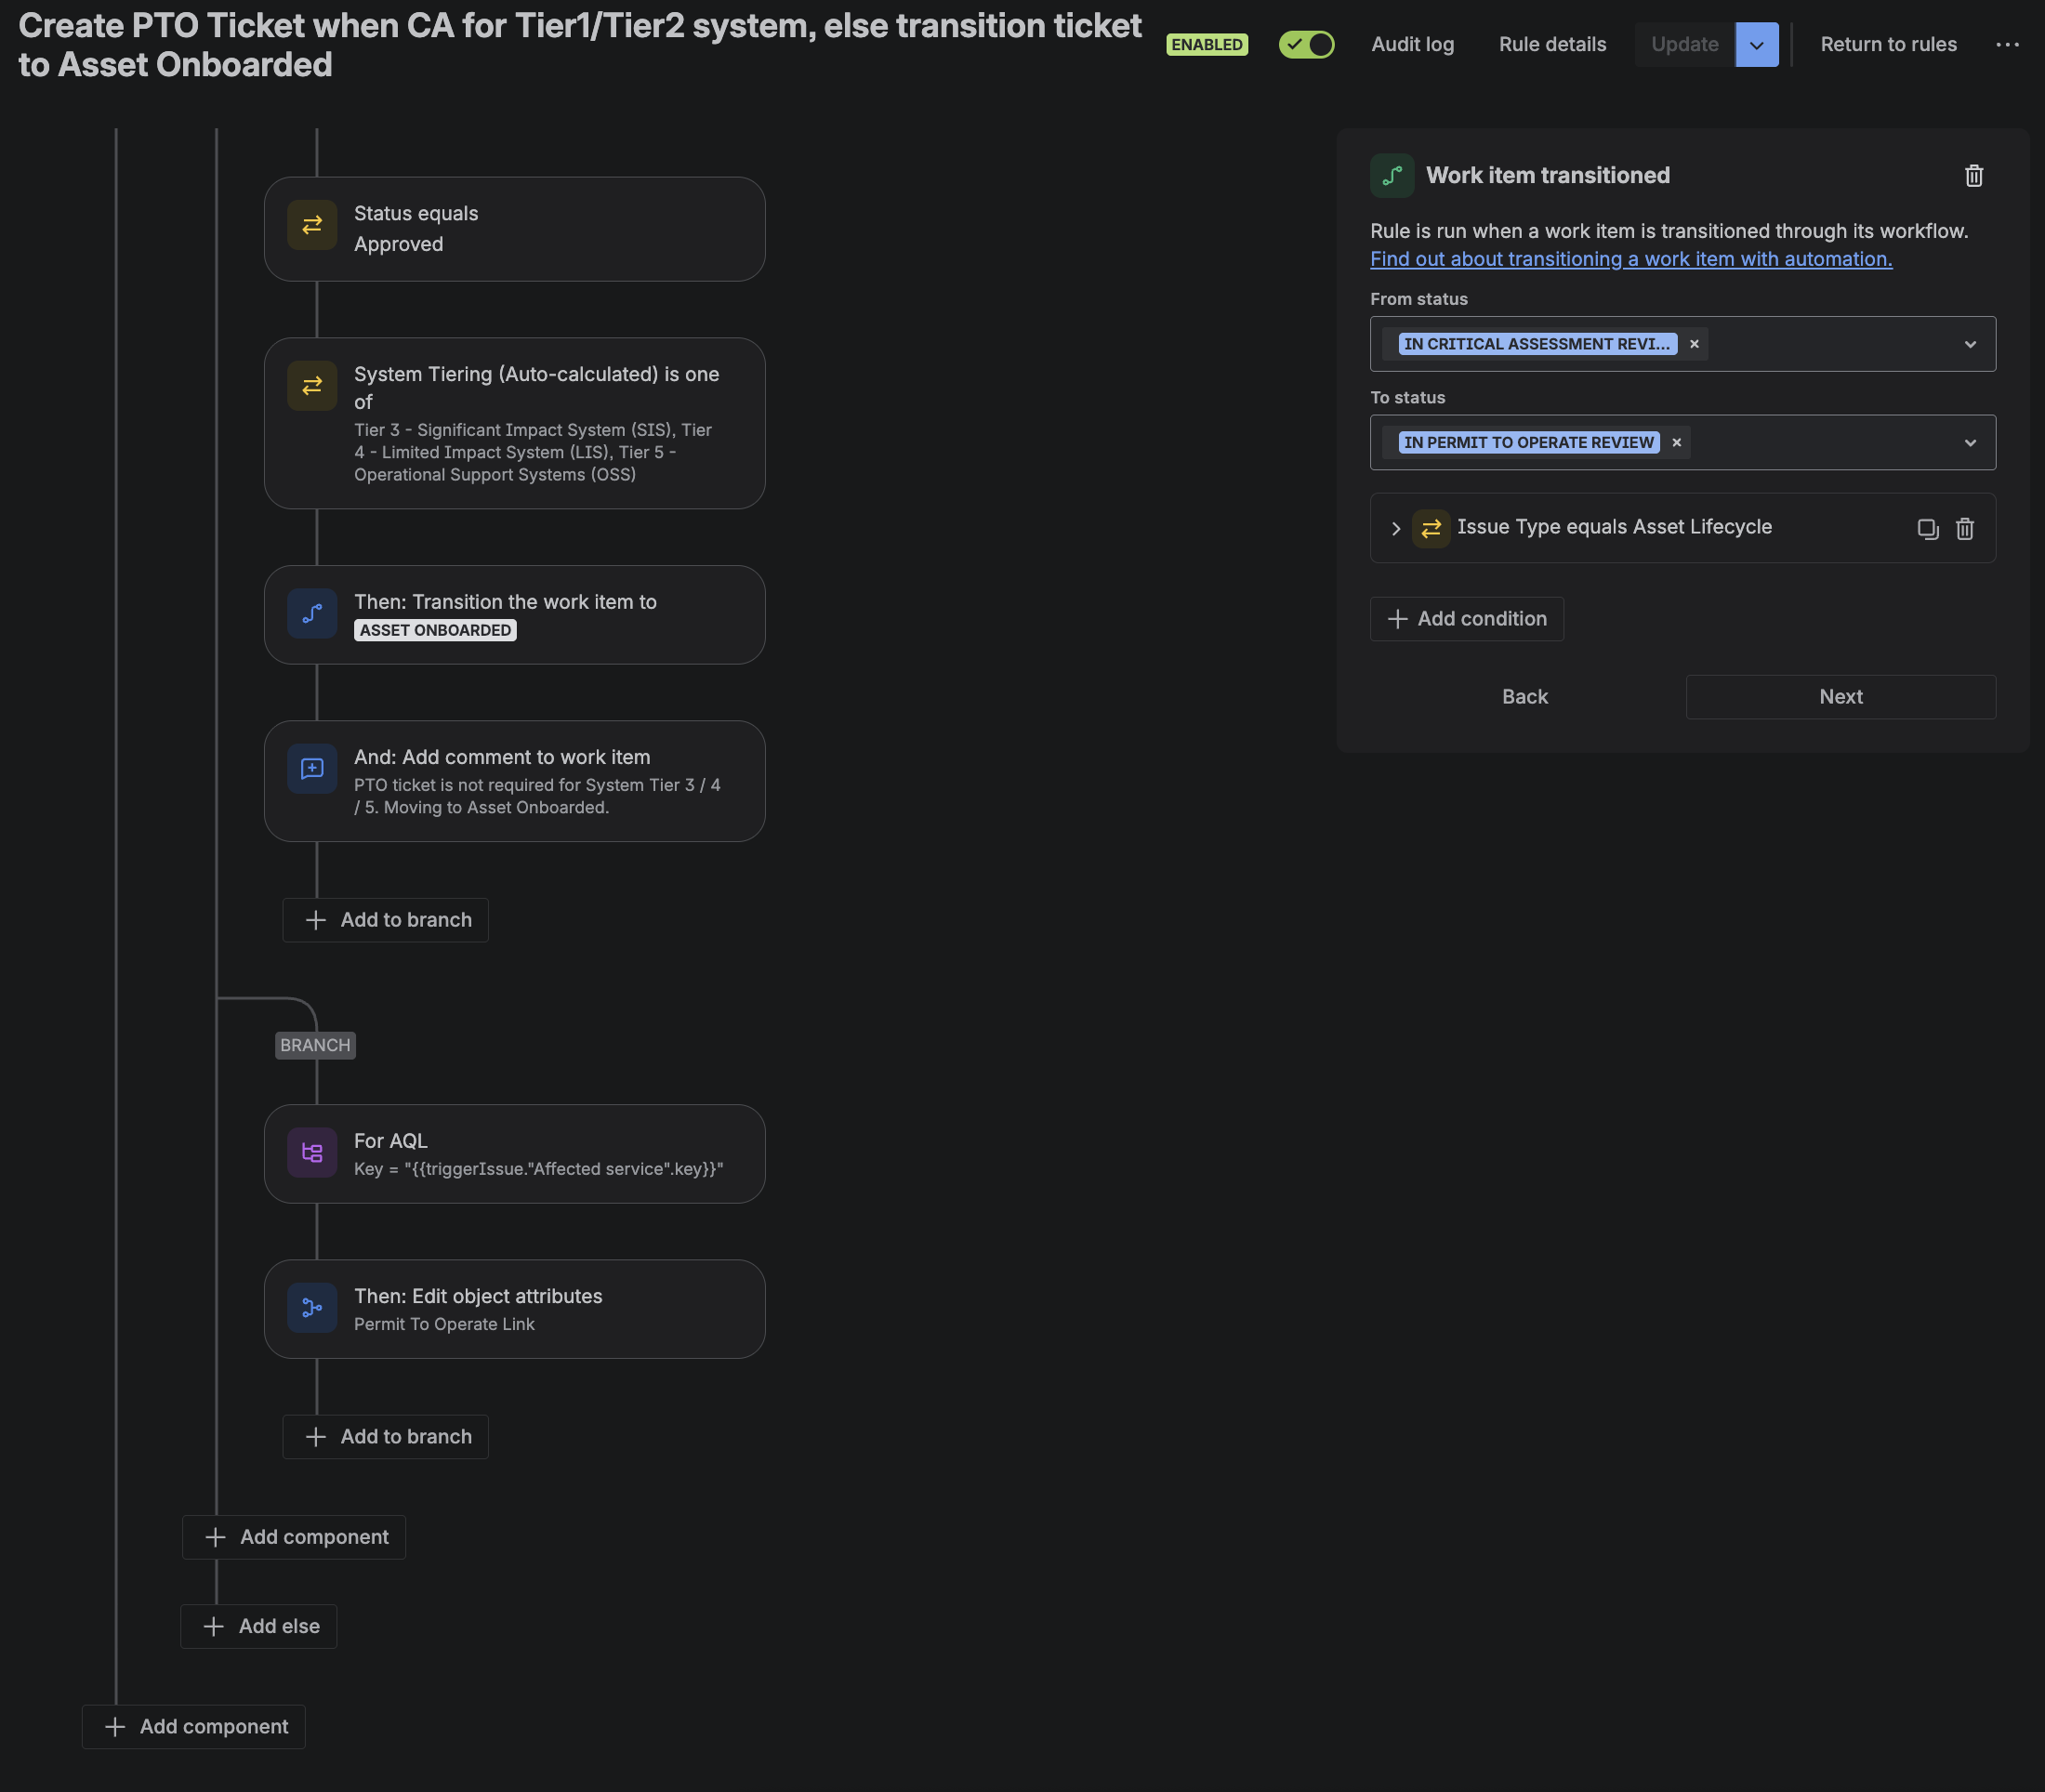Select the Transition work item action icon
Screen dimensions: 2045x1792
tap(312, 614)
